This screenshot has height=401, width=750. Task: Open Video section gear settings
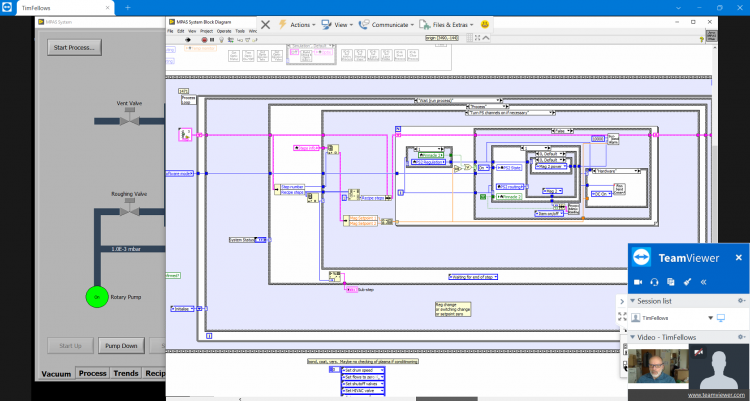click(741, 337)
